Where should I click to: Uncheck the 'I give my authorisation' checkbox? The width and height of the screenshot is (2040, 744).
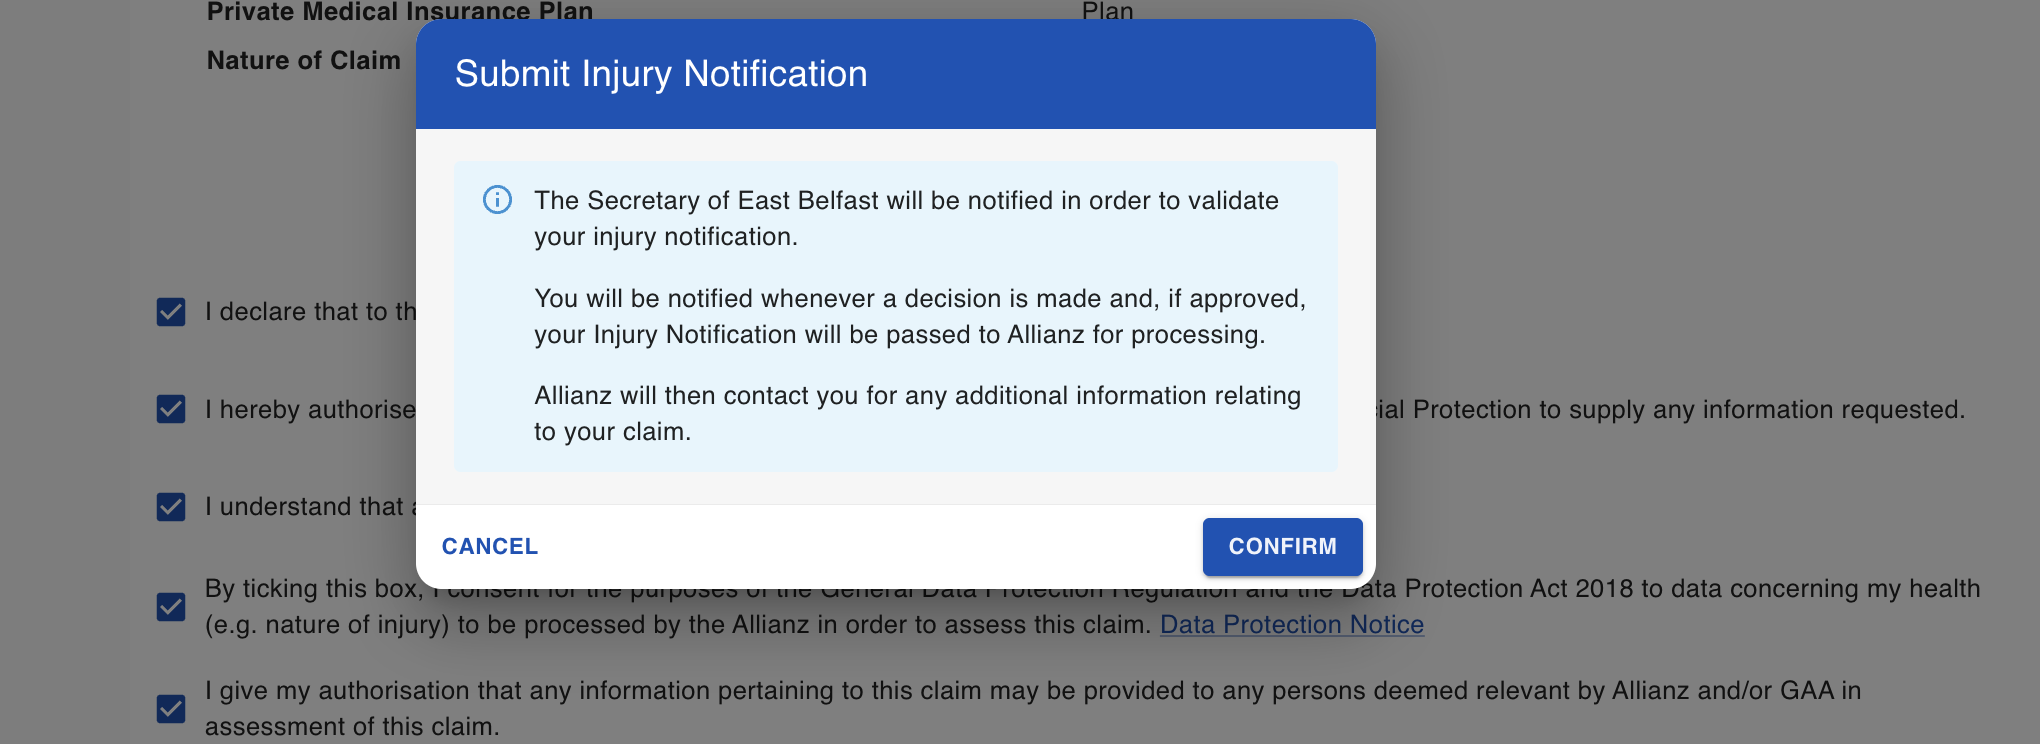(x=171, y=709)
